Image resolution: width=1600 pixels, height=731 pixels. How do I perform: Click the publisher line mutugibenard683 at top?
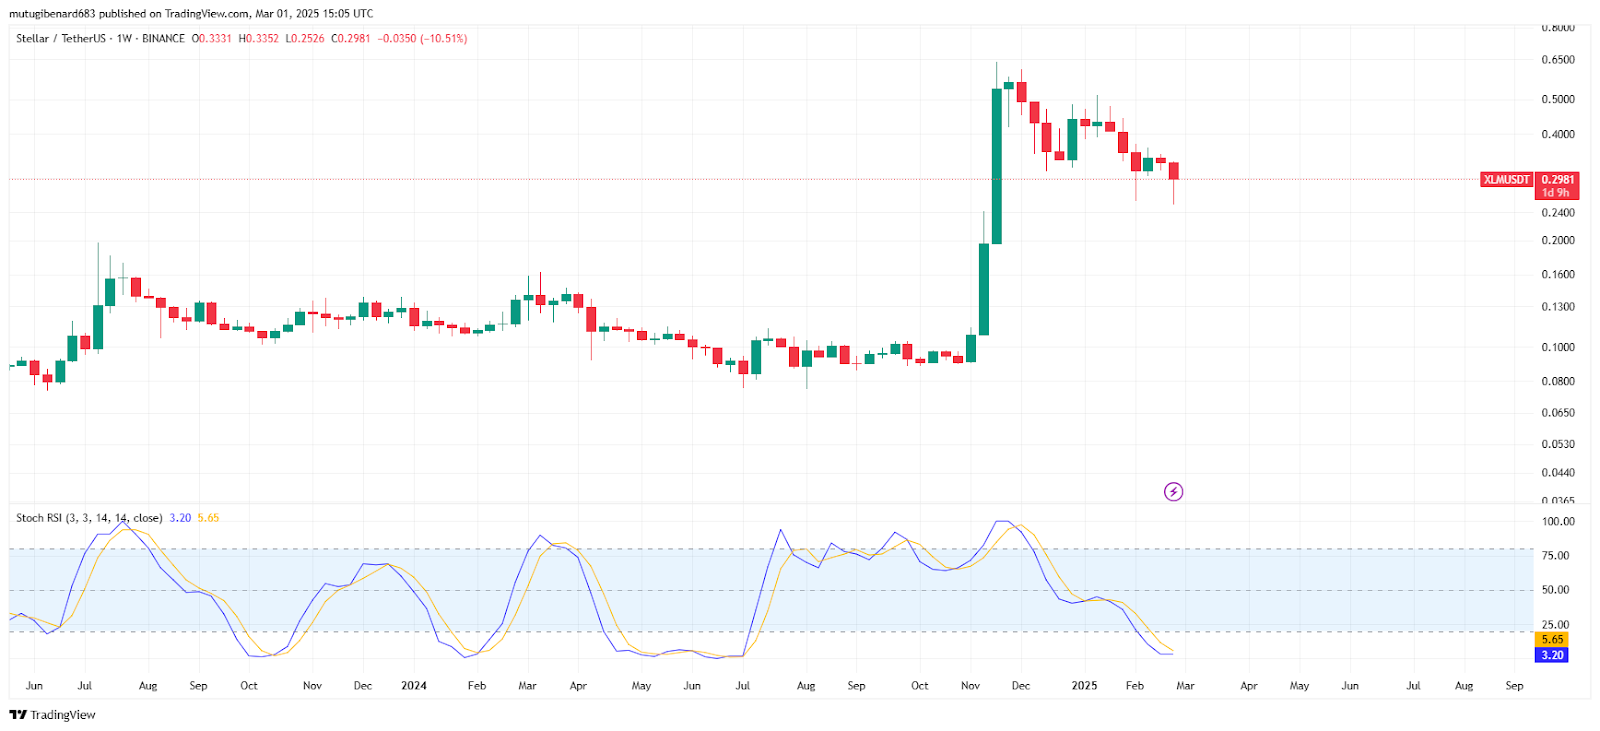(191, 13)
